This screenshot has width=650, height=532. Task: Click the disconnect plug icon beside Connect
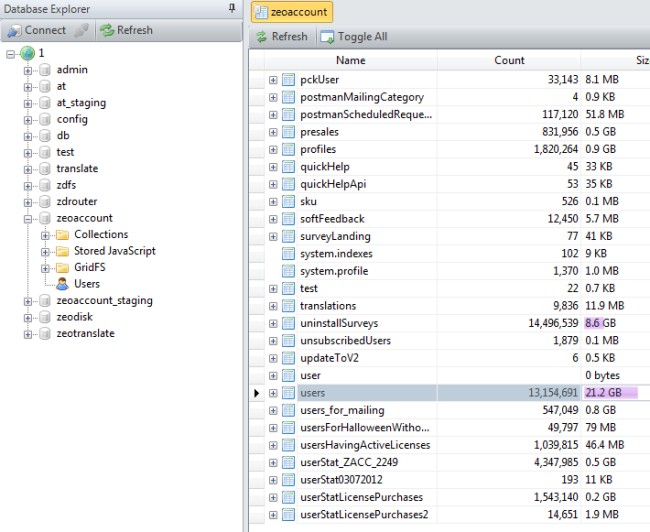click(81, 30)
